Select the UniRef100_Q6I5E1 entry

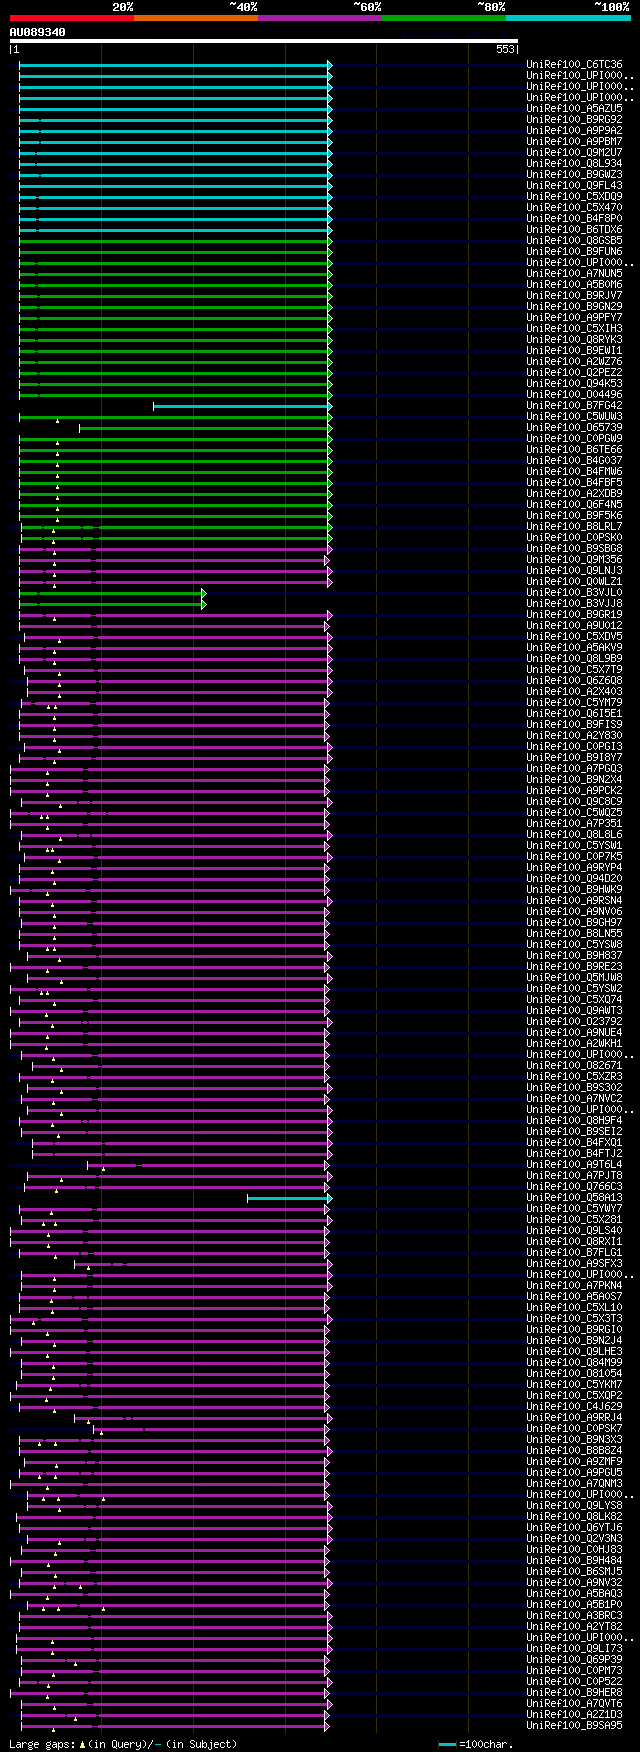(574, 714)
